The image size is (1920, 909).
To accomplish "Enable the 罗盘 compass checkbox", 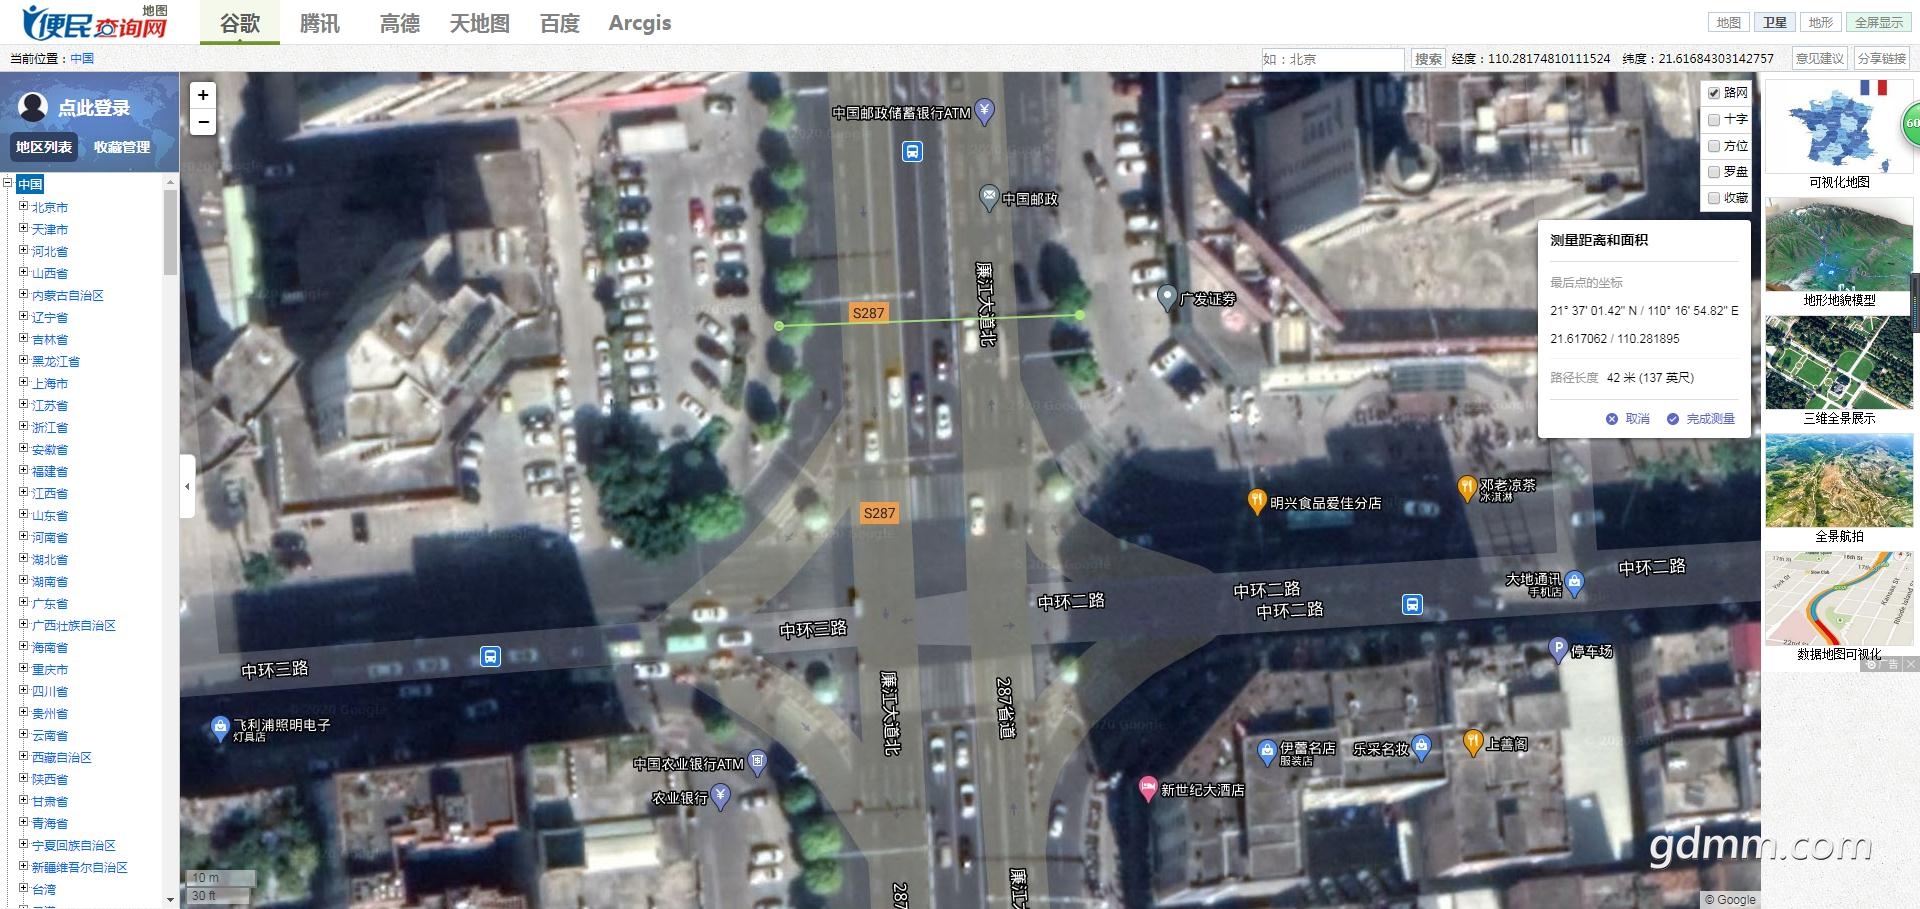I will 1714,172.
